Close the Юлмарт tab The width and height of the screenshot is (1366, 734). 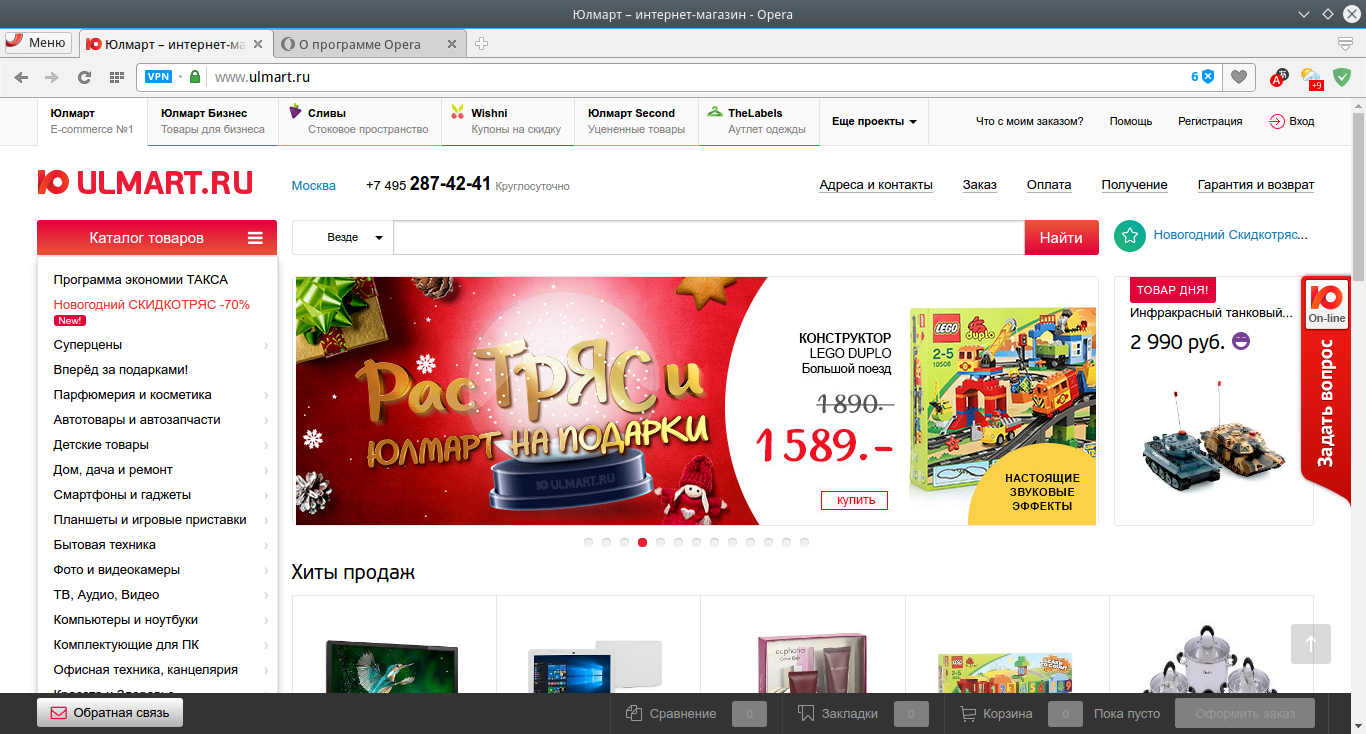[259, 44]
